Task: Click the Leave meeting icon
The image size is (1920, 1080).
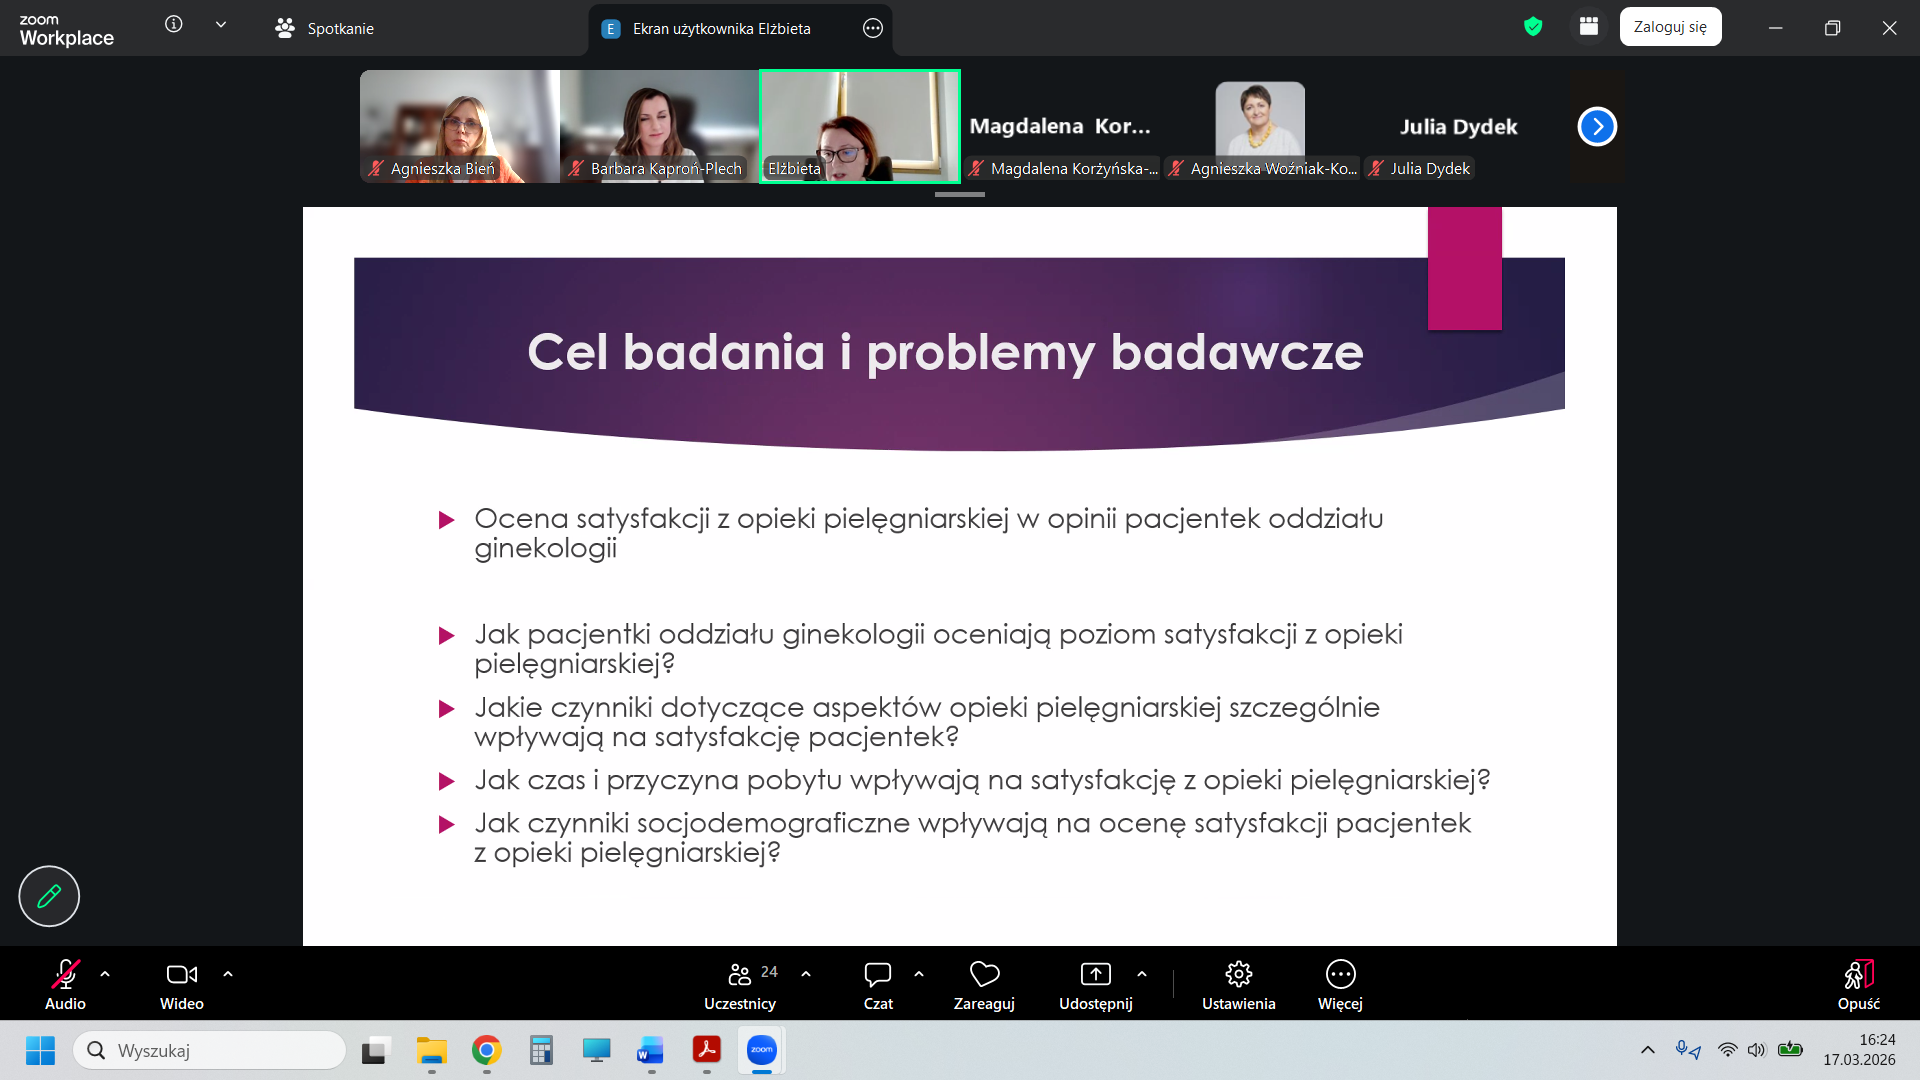Action: click(x=1858, y=975)
